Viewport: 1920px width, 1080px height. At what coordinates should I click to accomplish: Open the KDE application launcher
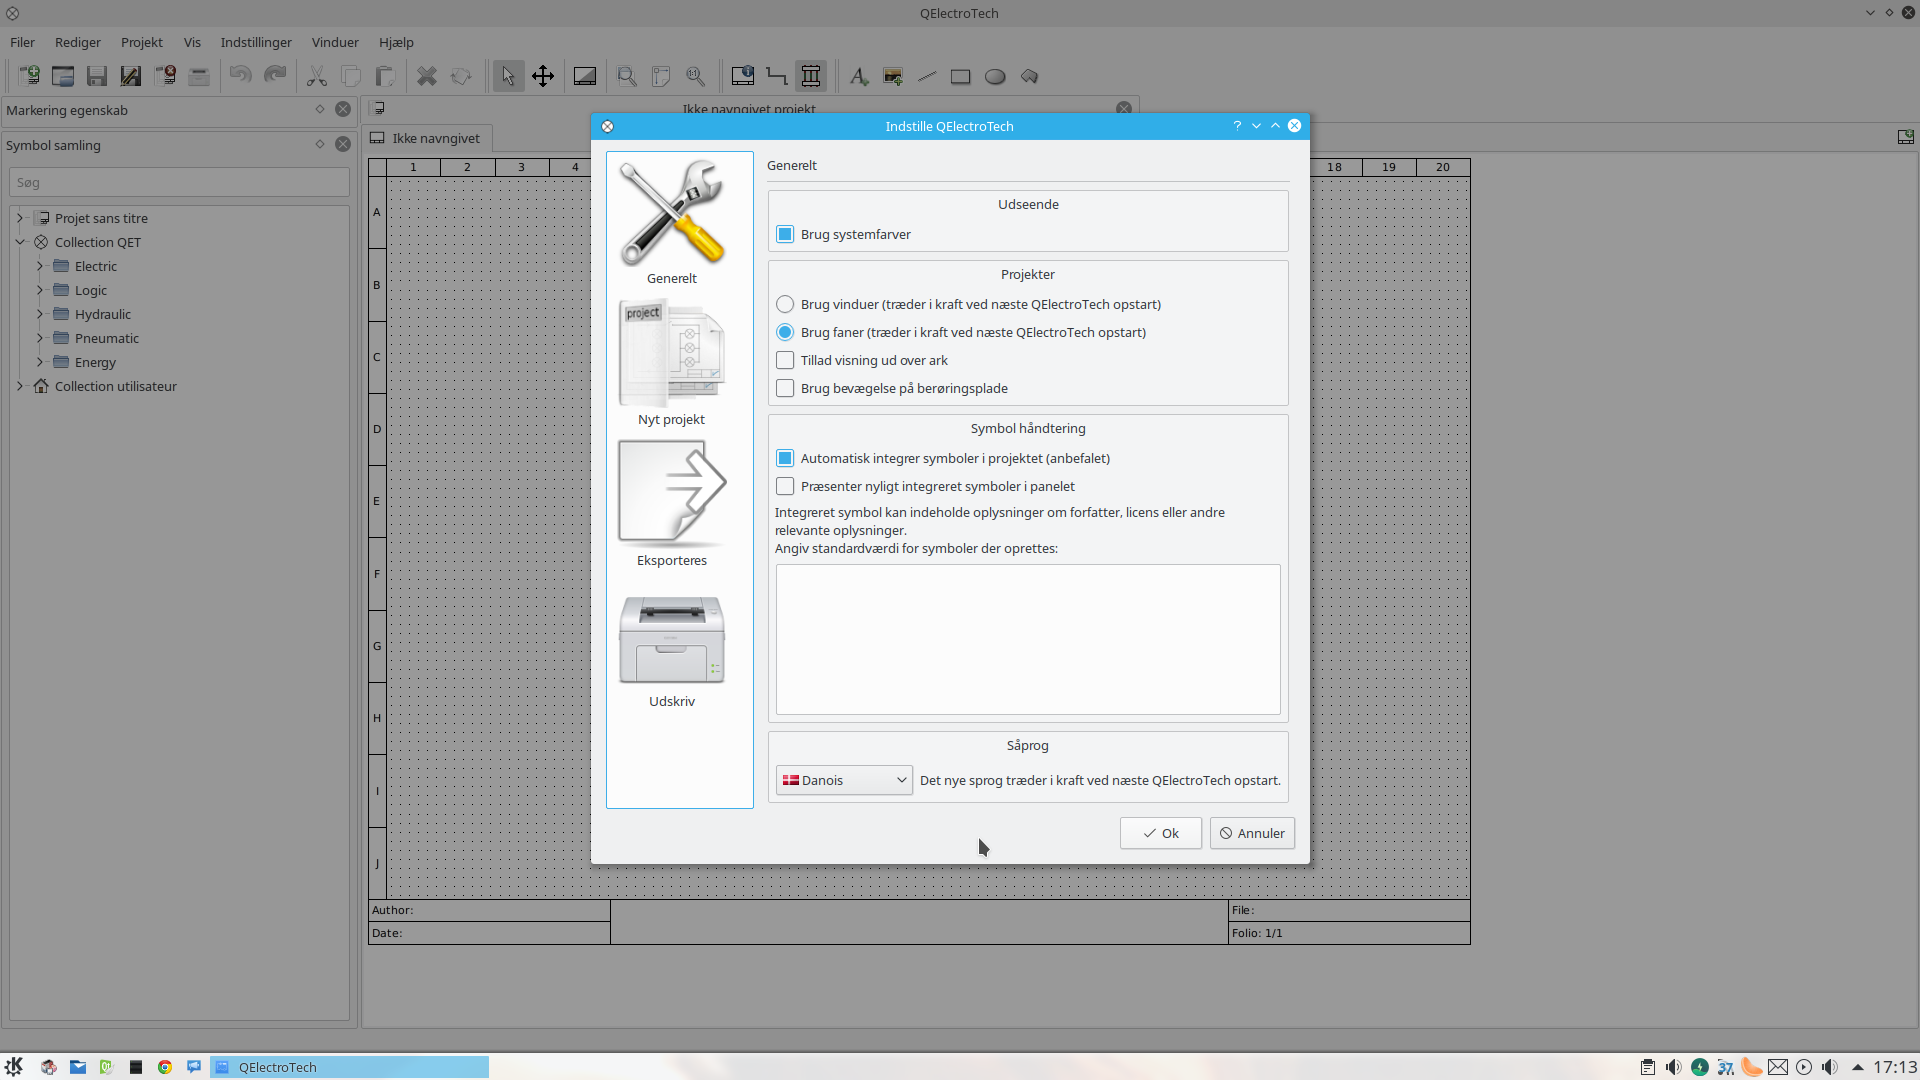(14, 1067)
